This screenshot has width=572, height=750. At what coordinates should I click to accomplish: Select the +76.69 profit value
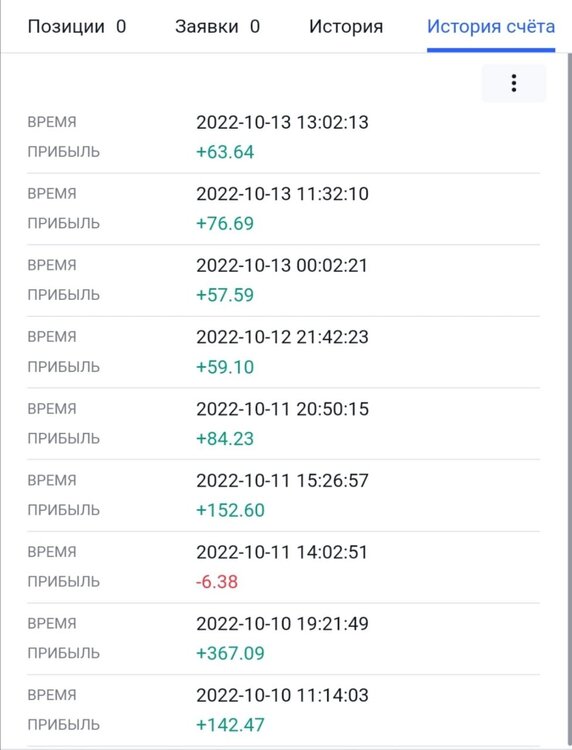pos(225,223)
